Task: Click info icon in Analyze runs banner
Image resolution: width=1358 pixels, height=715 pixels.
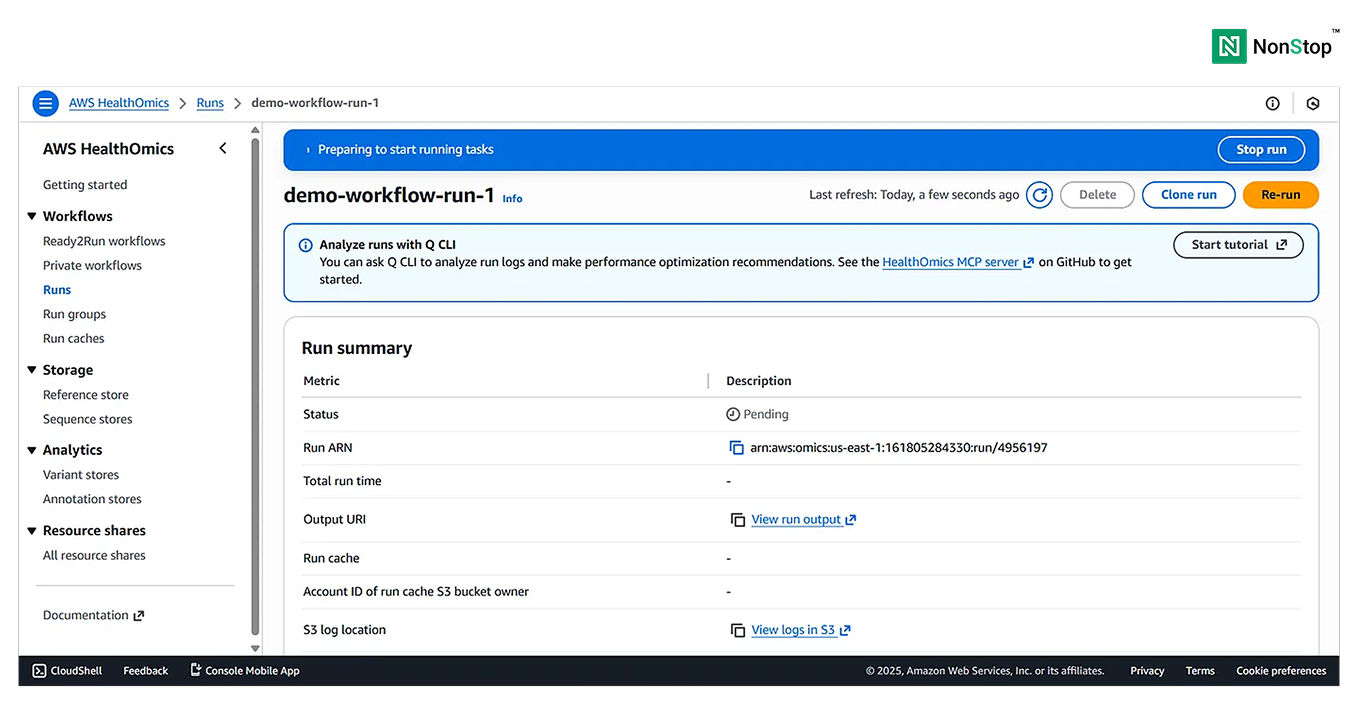Action: [x=306, y=245]
